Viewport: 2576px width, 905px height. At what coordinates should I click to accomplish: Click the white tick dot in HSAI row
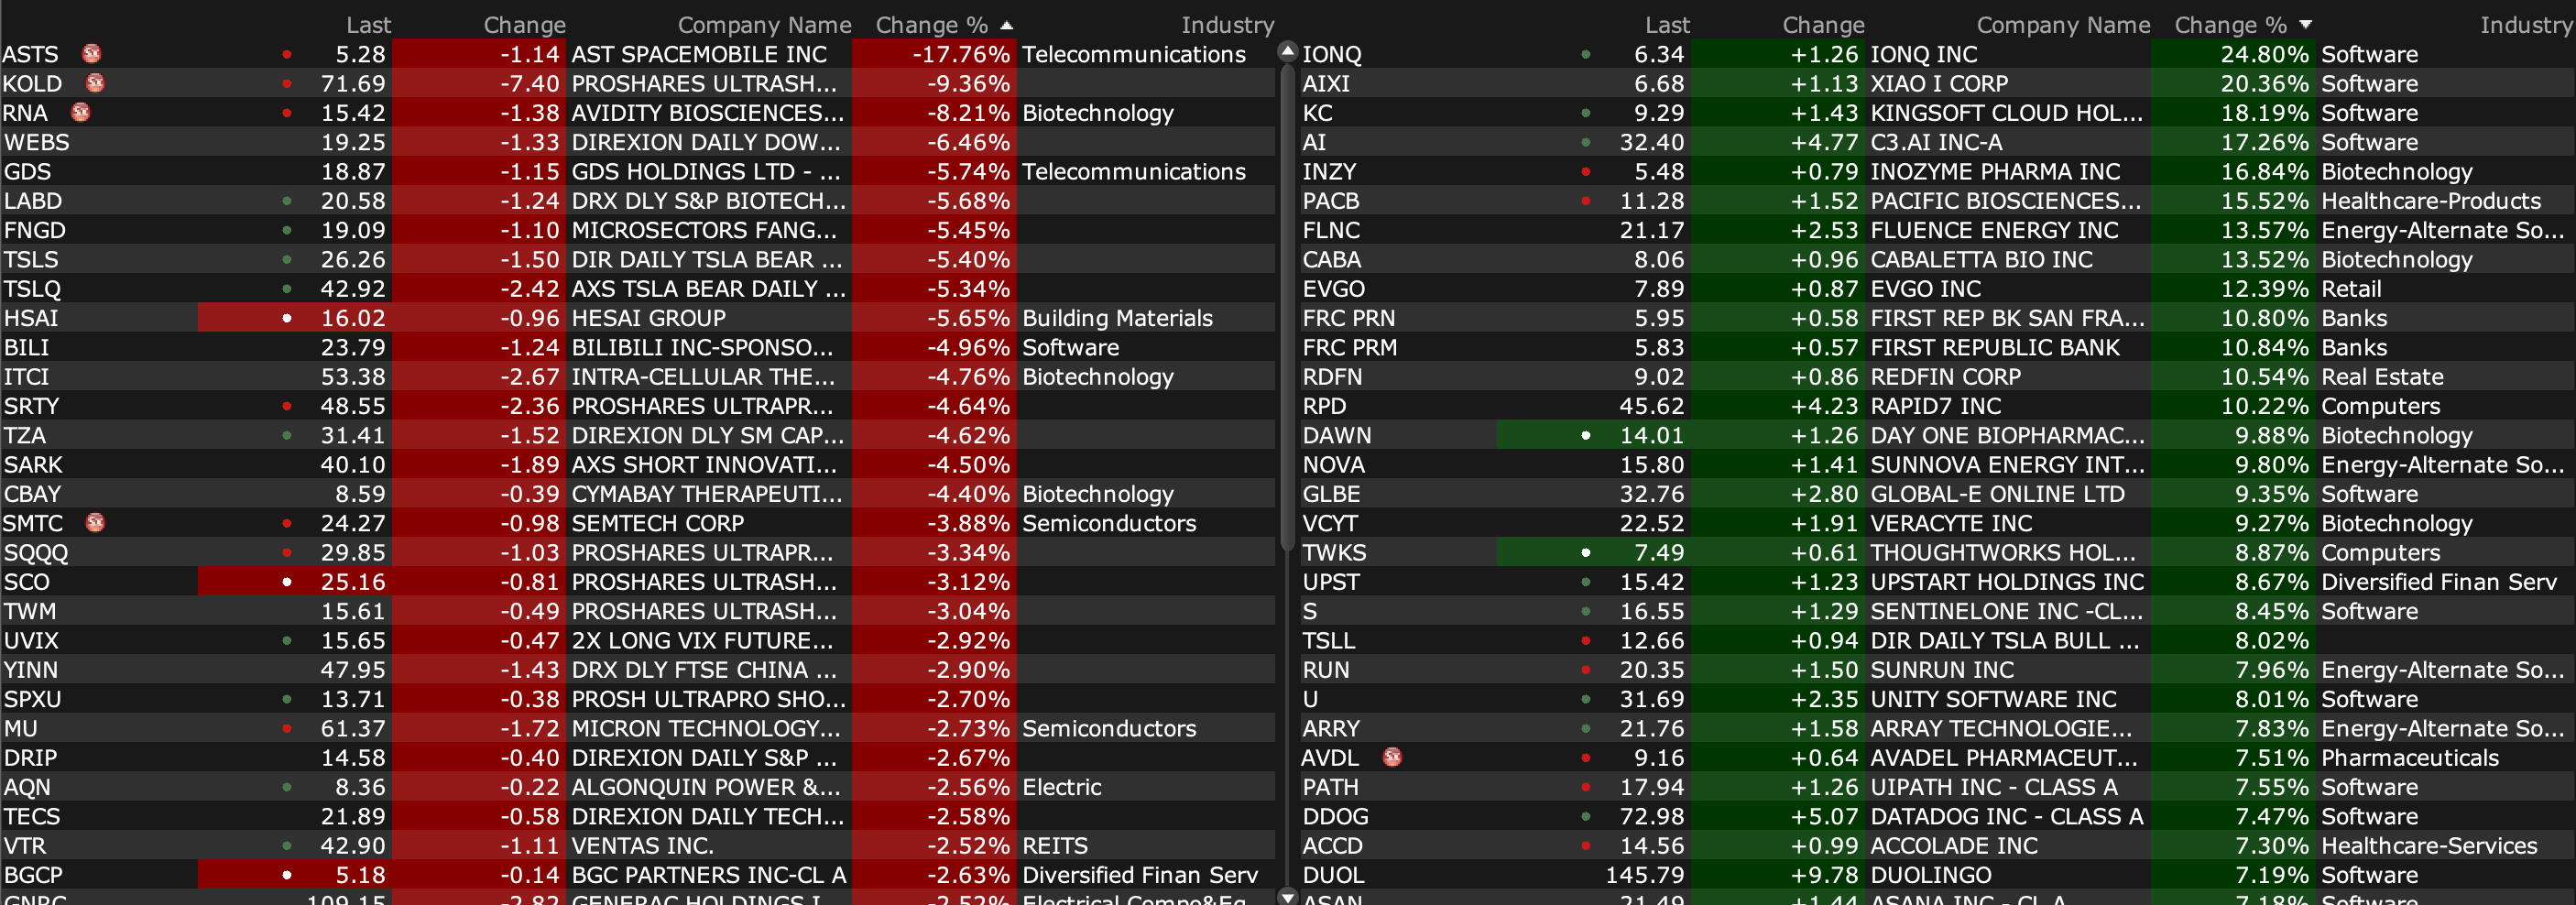coord(287,318)
